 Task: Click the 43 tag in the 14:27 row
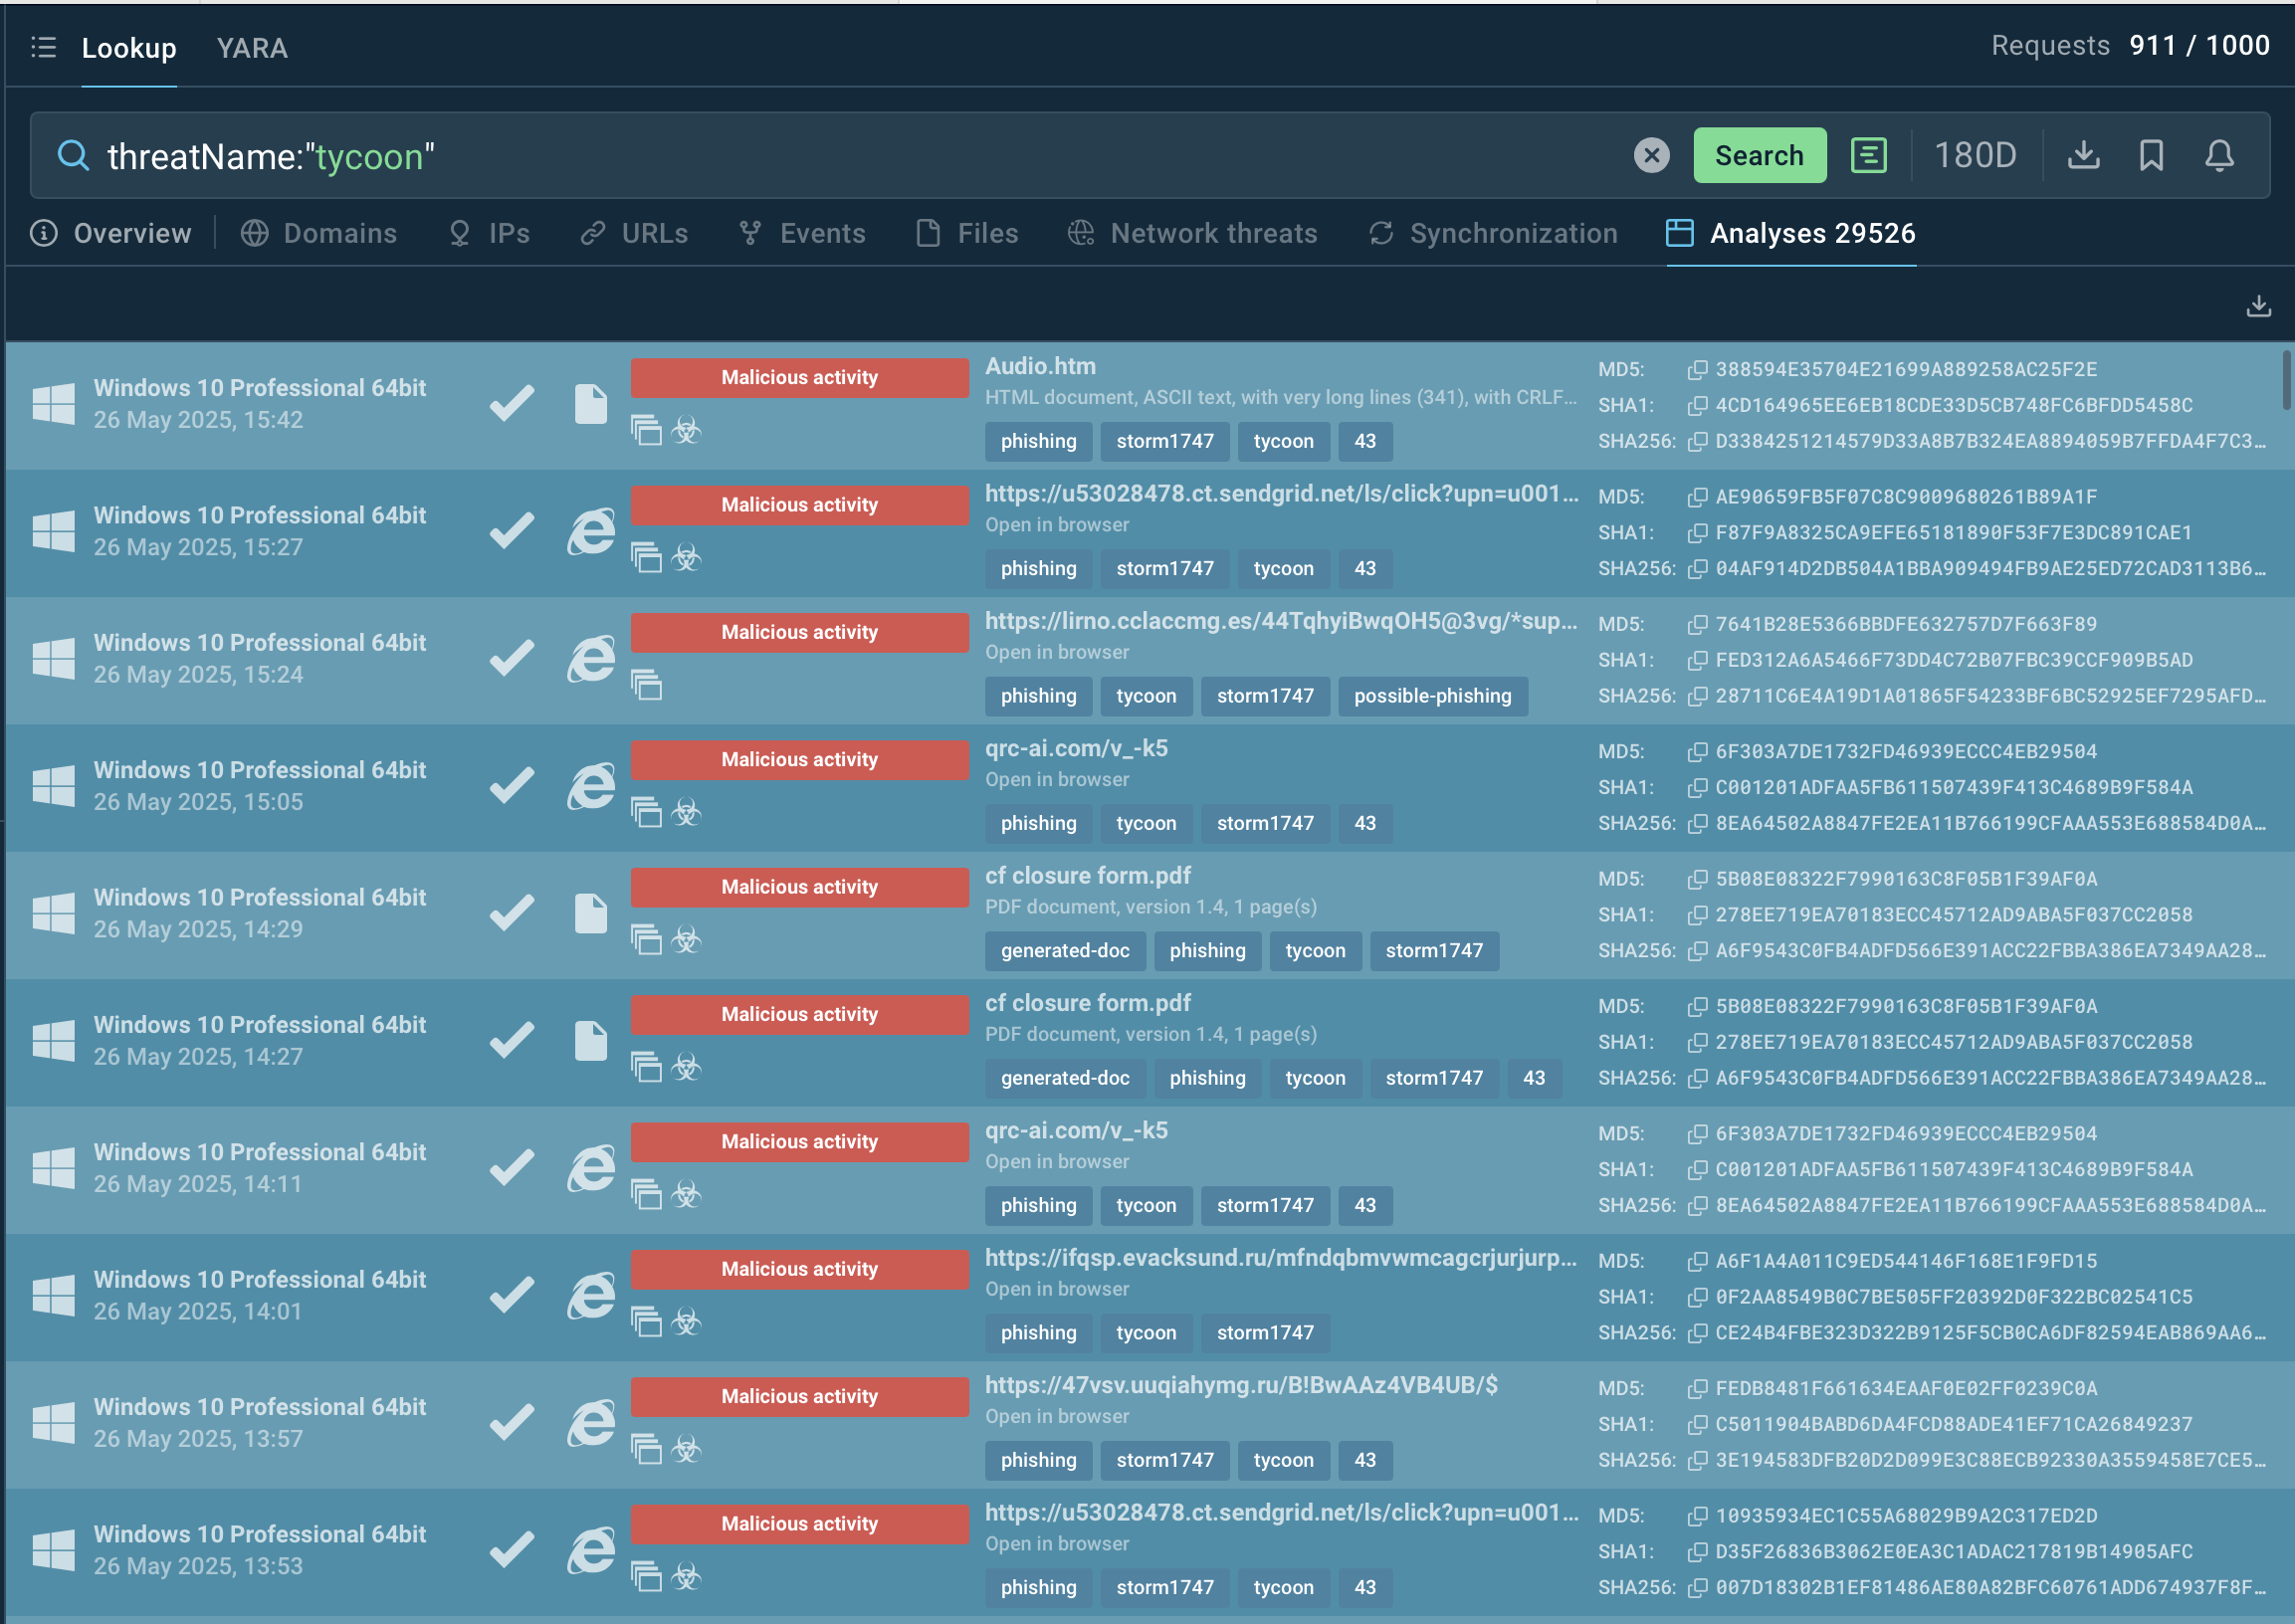(1533, 1078)
